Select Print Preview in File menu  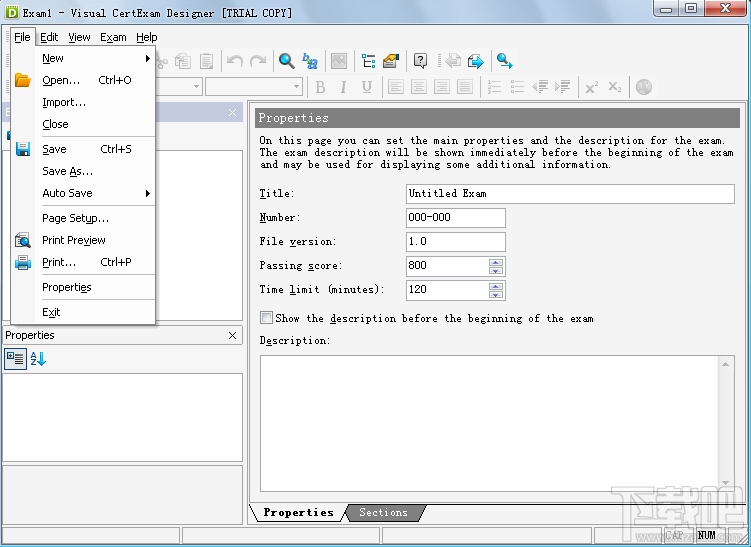tap(83, 240)
